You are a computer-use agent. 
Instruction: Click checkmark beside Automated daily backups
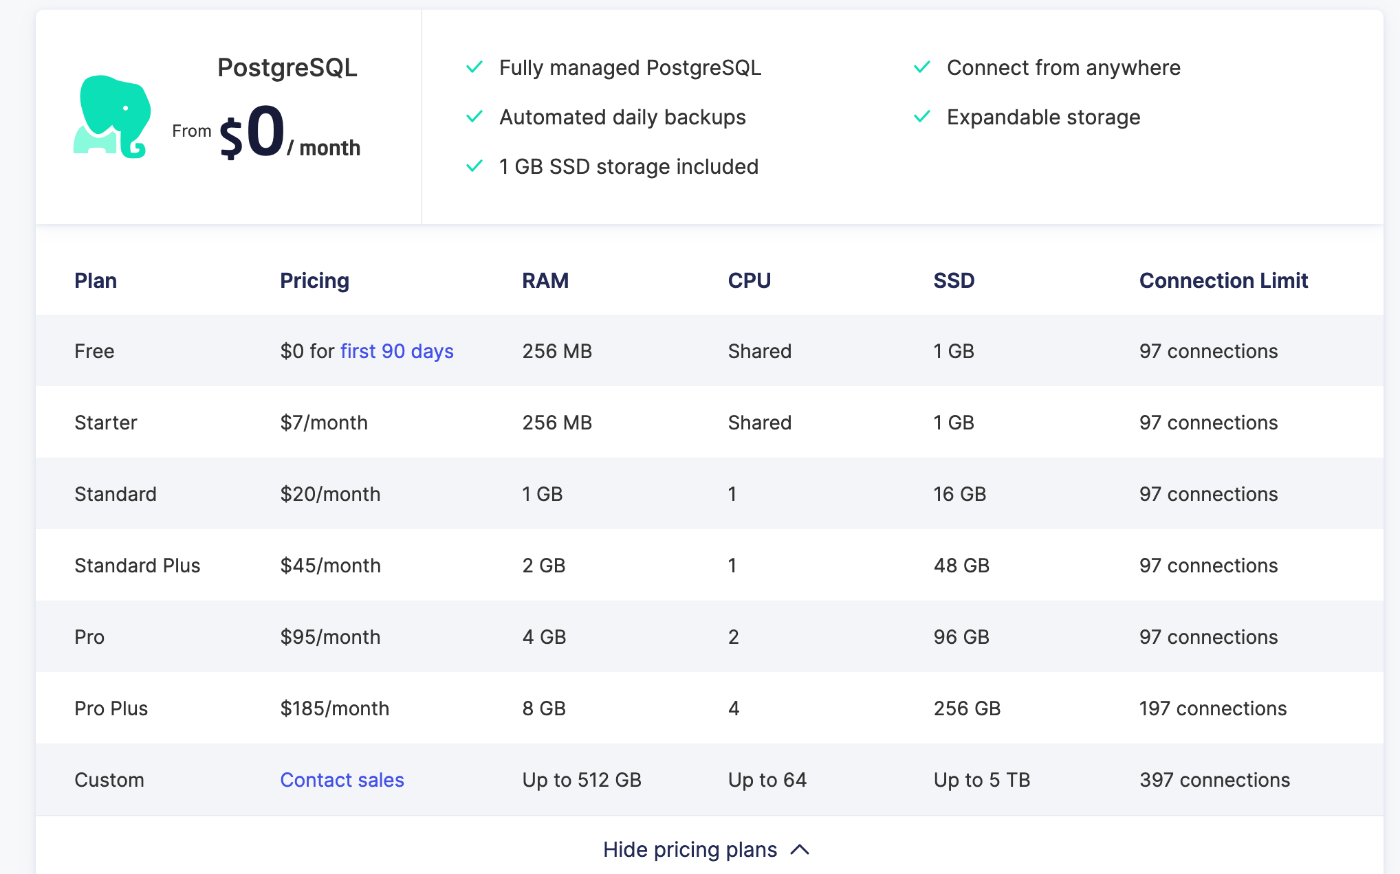[475, 117]
